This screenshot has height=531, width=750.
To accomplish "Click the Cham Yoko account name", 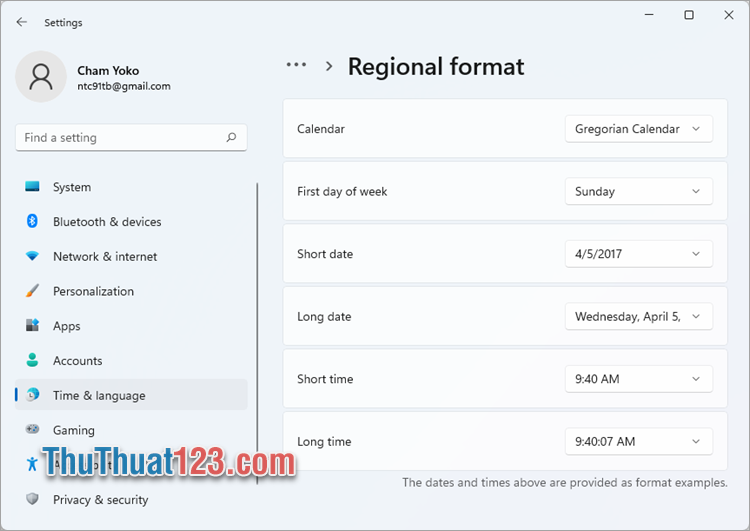I will click(108, 71).
